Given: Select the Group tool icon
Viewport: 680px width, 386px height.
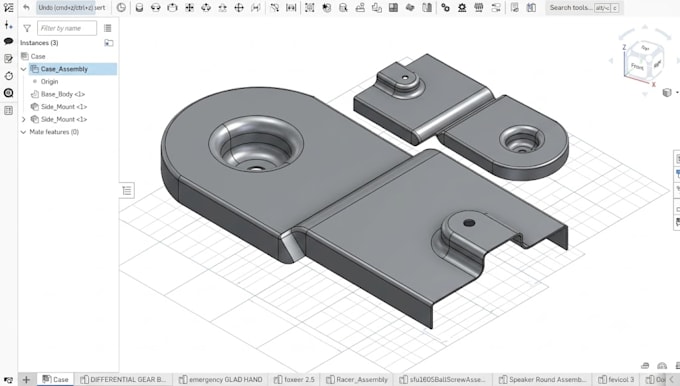Looking at the screenshot, I should (310, 7).
